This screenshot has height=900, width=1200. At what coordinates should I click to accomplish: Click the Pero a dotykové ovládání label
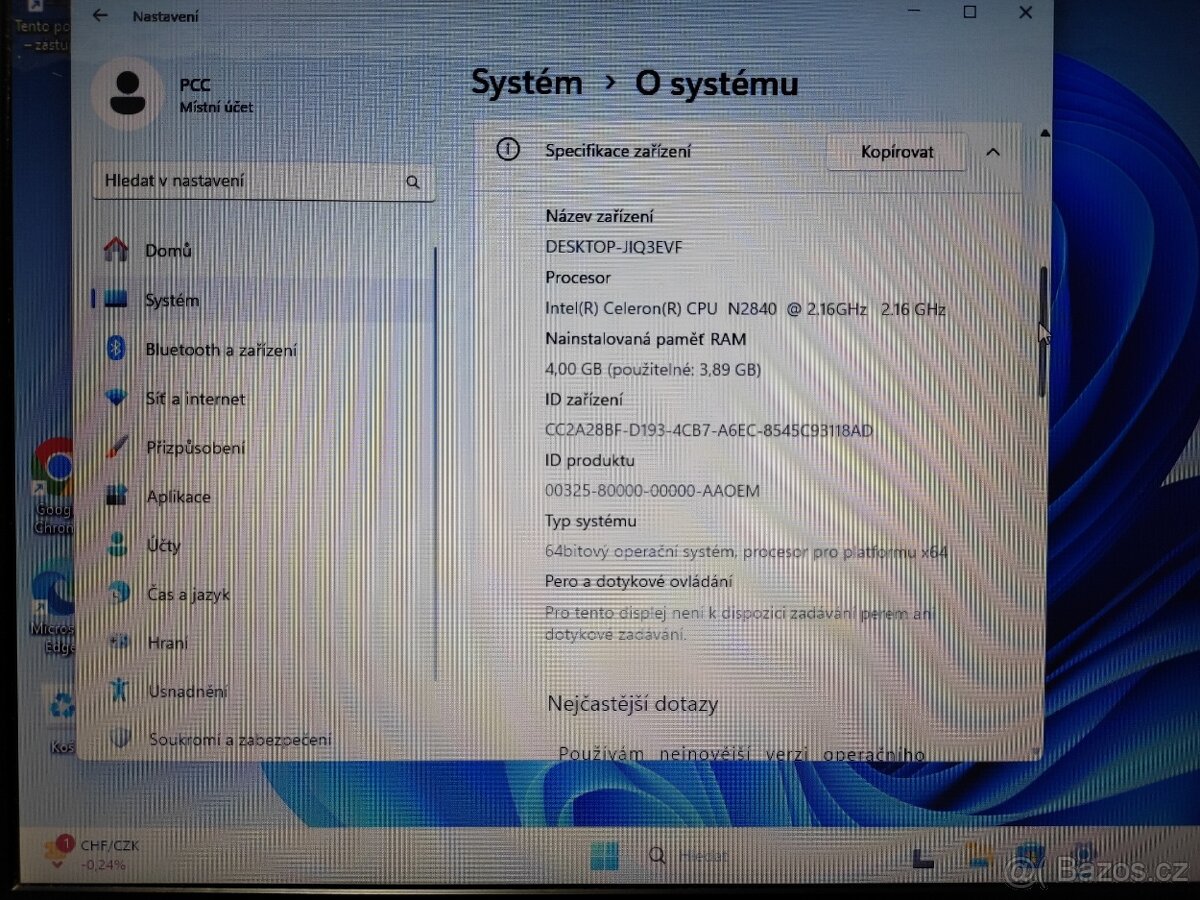click(639, 581)
